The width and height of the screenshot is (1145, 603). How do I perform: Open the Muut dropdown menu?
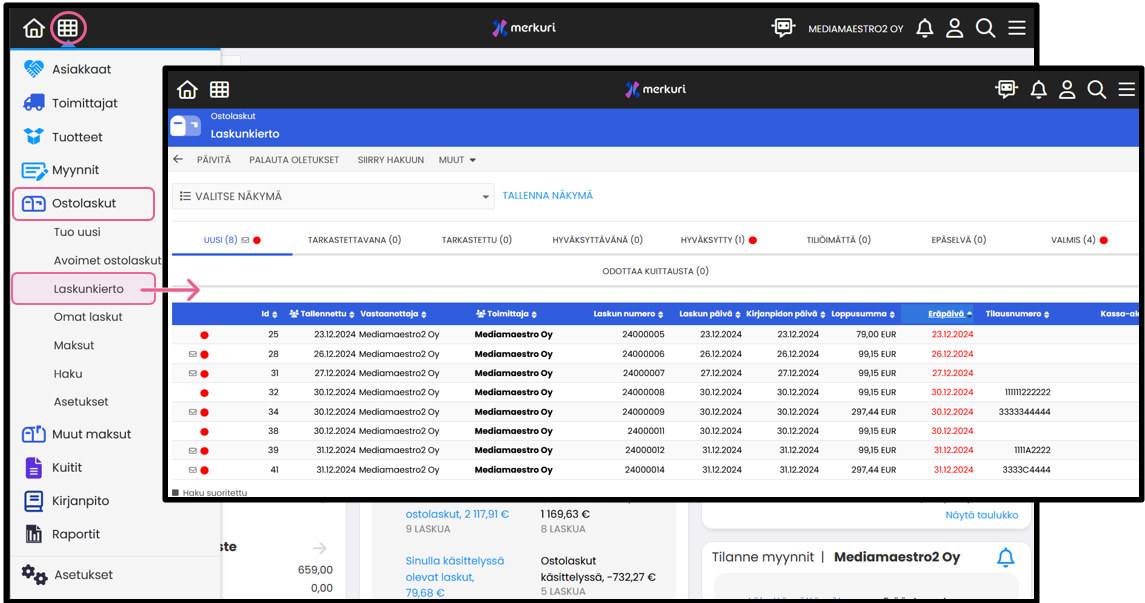pyautogui.click(x=457, y=160)
